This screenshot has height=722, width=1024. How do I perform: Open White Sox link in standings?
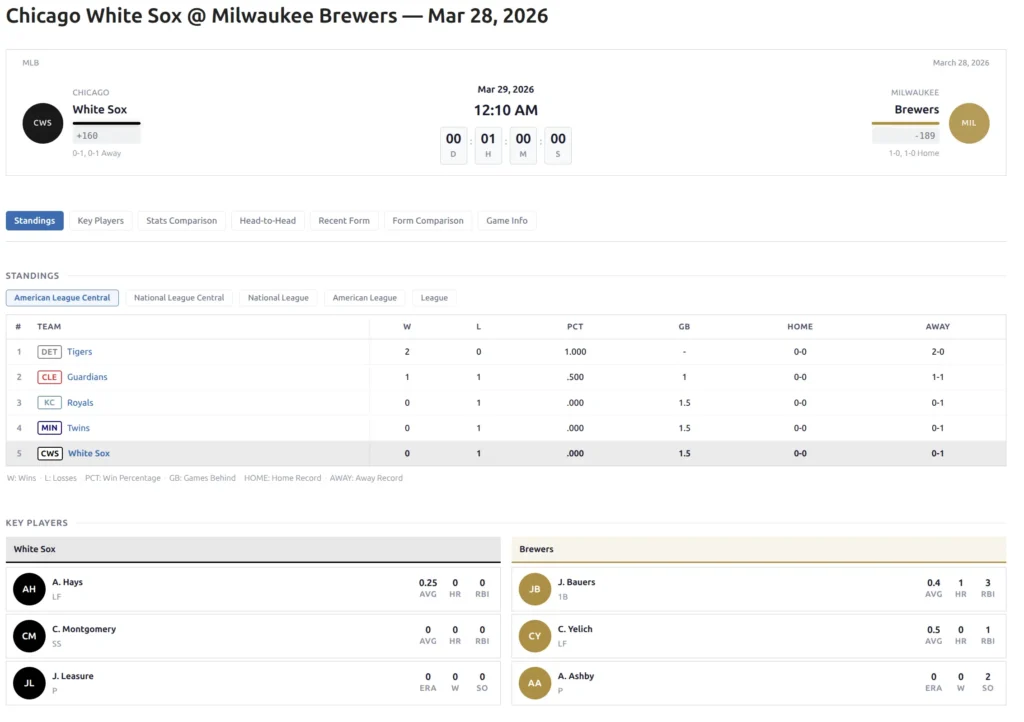click(89, 454)
